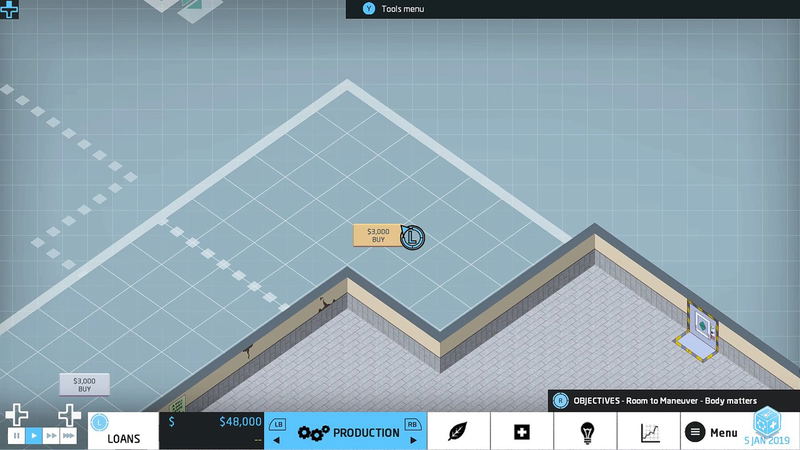Set game speed to normal play
800x450 pixels.
[x=34, y=436]
